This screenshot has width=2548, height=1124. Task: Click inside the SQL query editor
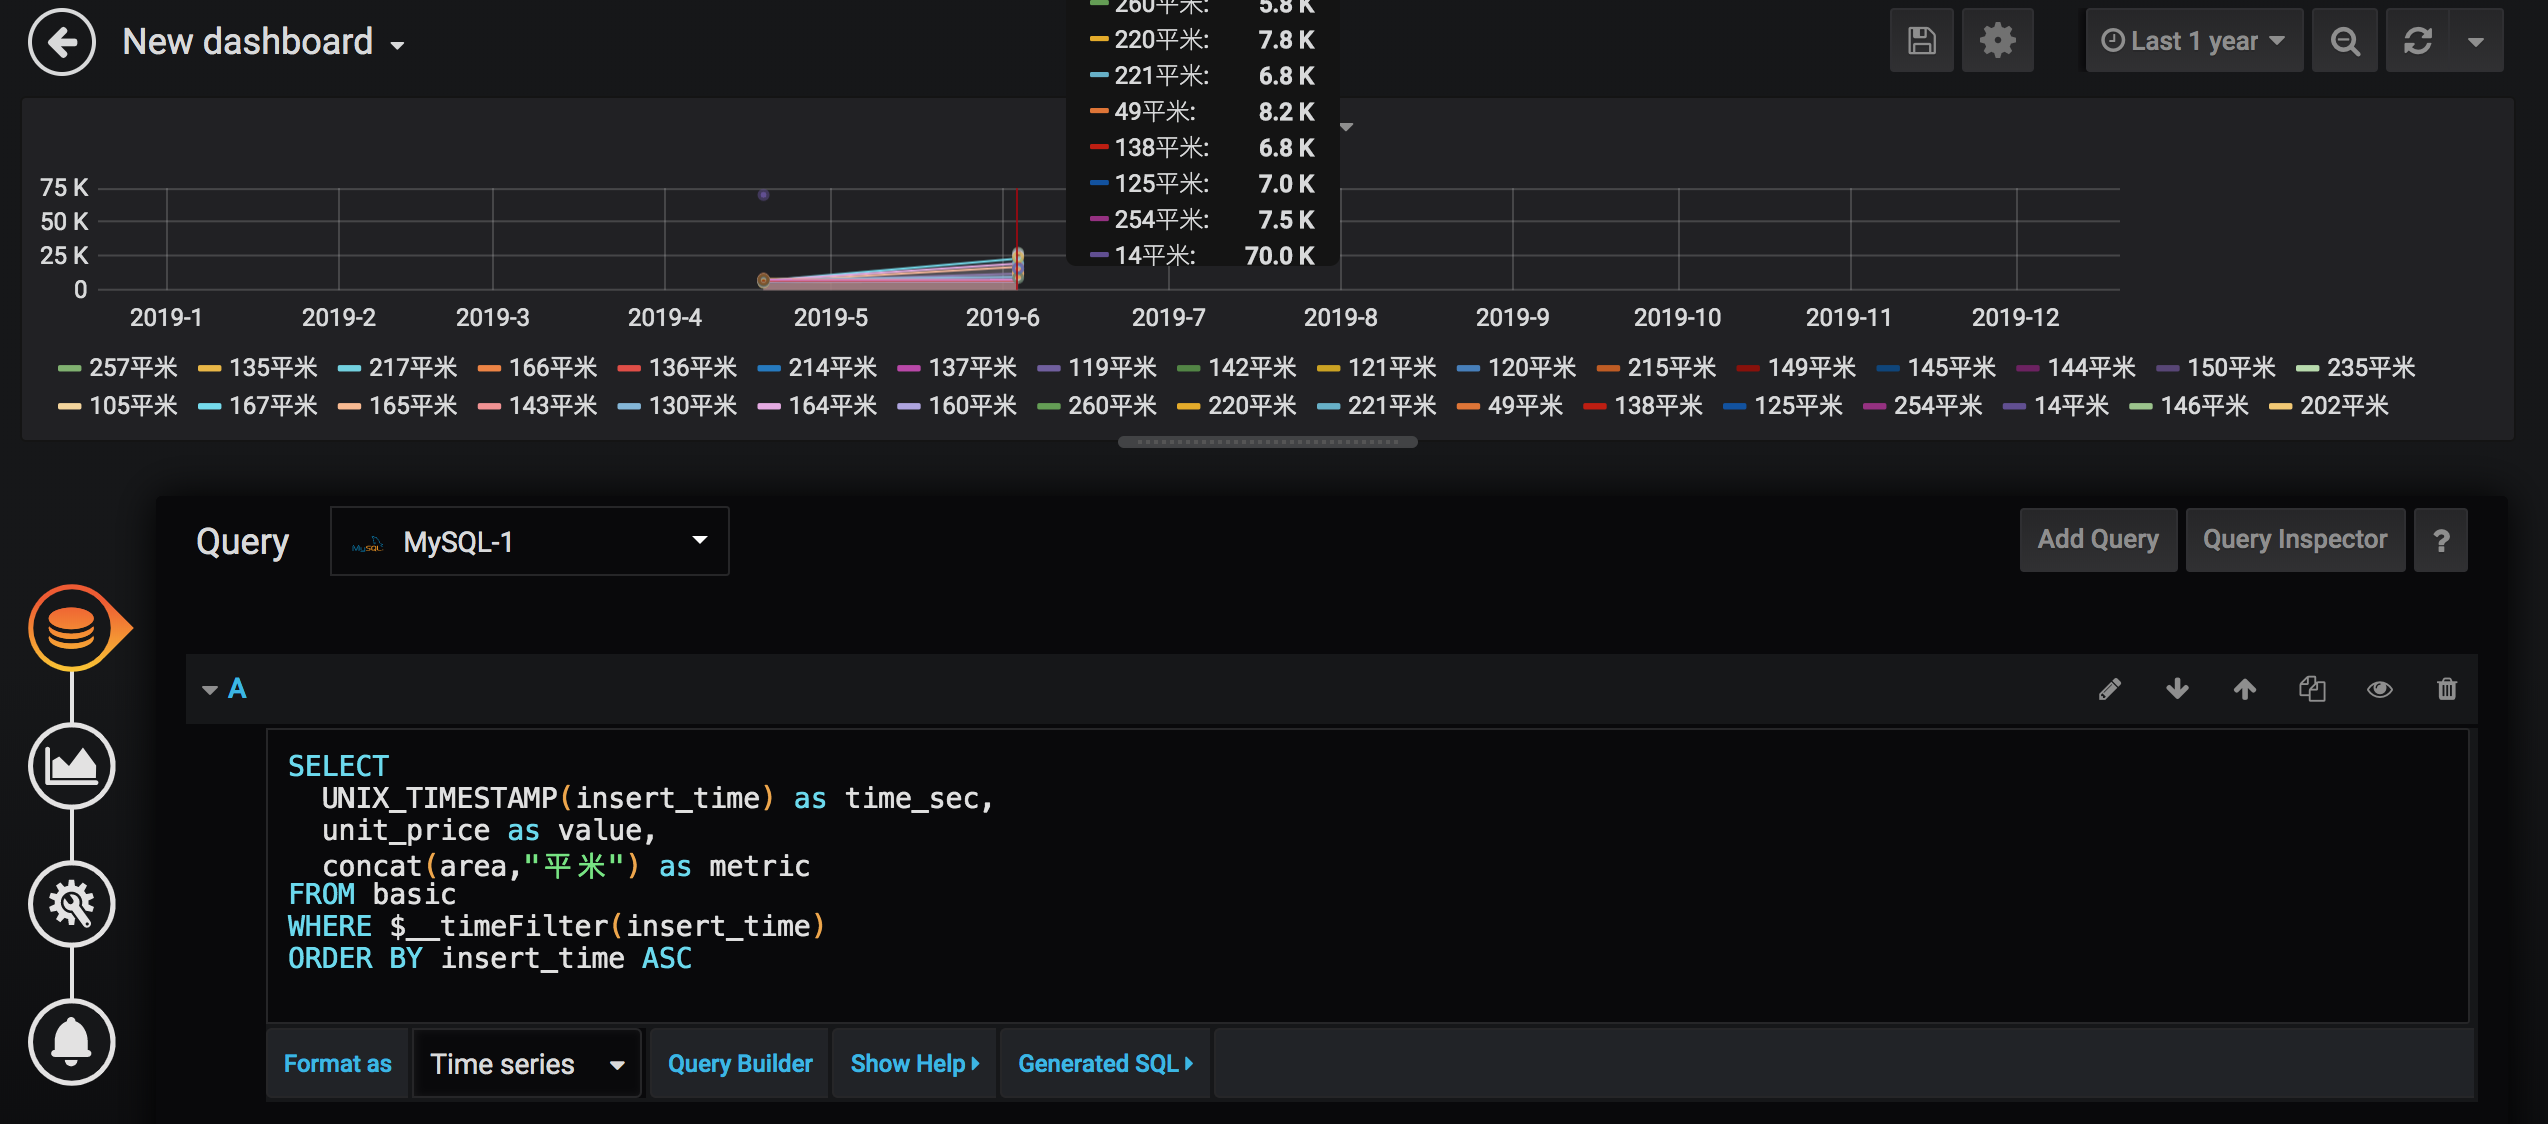[1367, 876]
